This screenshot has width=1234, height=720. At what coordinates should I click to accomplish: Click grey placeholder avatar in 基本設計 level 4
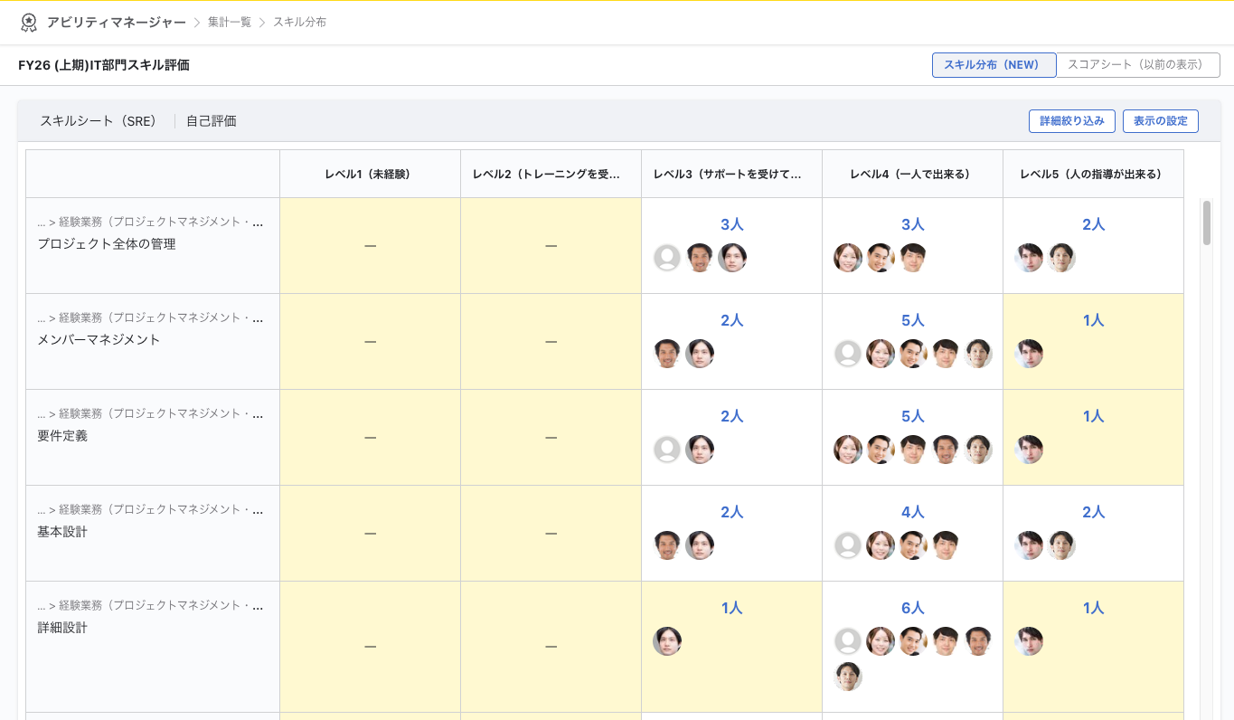pos(848,546)
